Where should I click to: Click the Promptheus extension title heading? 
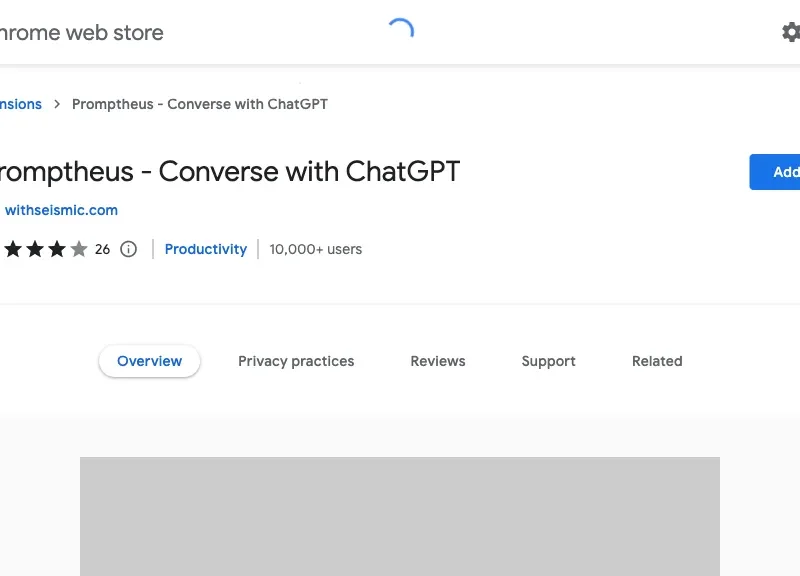click(228, 171)
